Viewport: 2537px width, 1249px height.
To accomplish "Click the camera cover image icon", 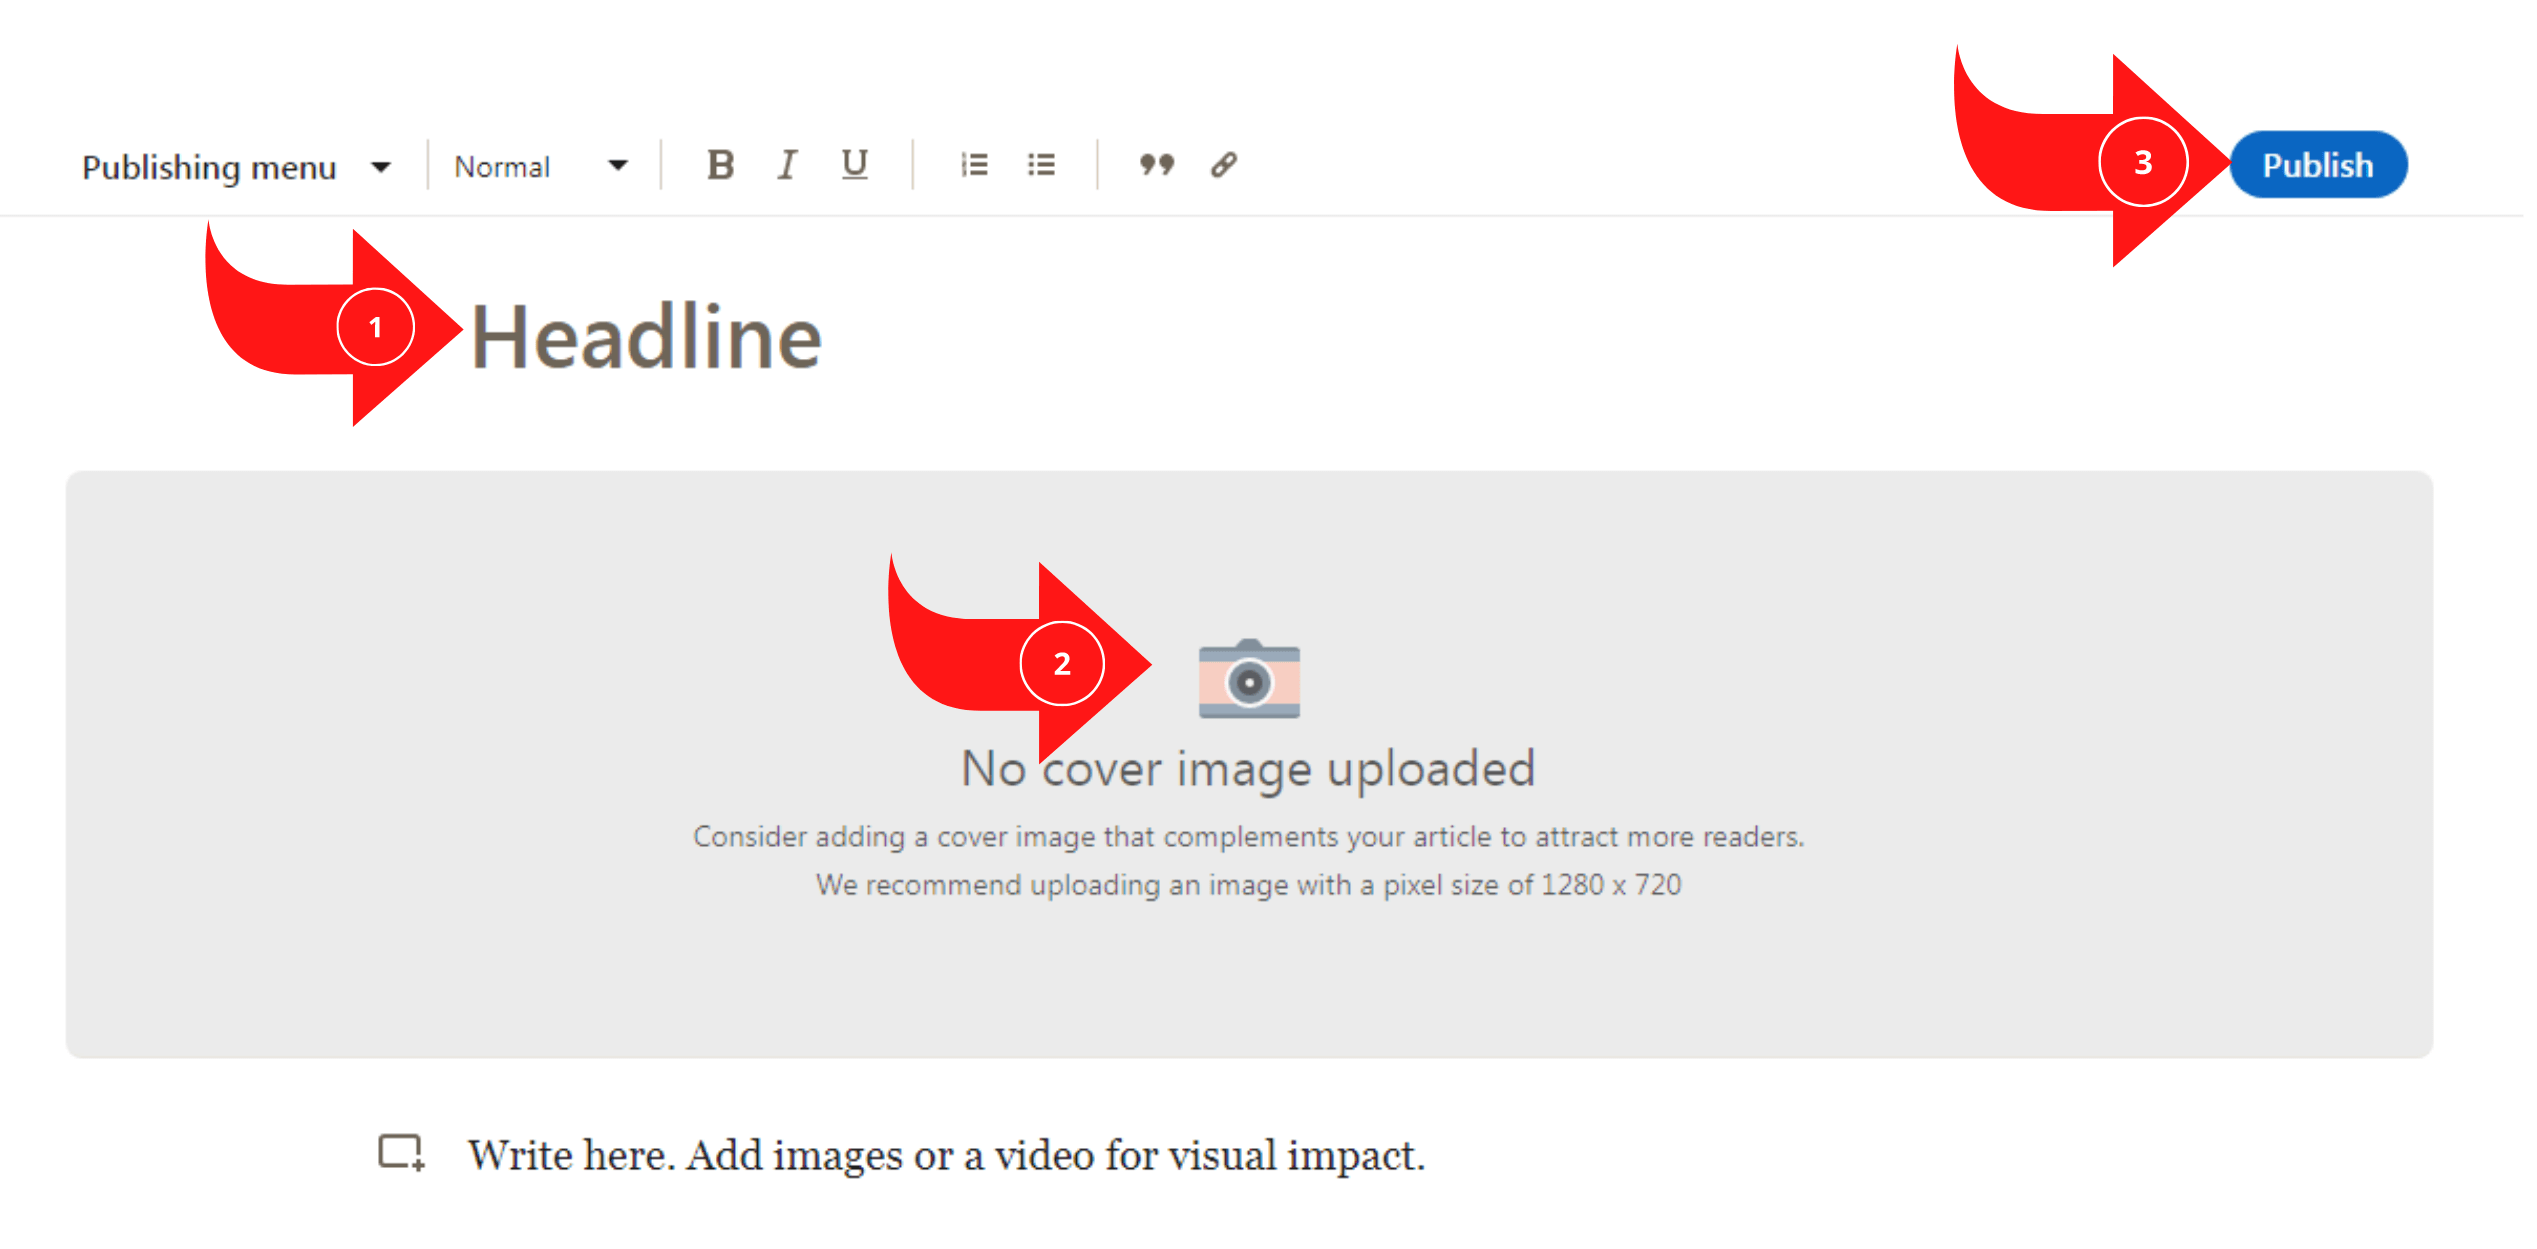I will click(1249, 680).
